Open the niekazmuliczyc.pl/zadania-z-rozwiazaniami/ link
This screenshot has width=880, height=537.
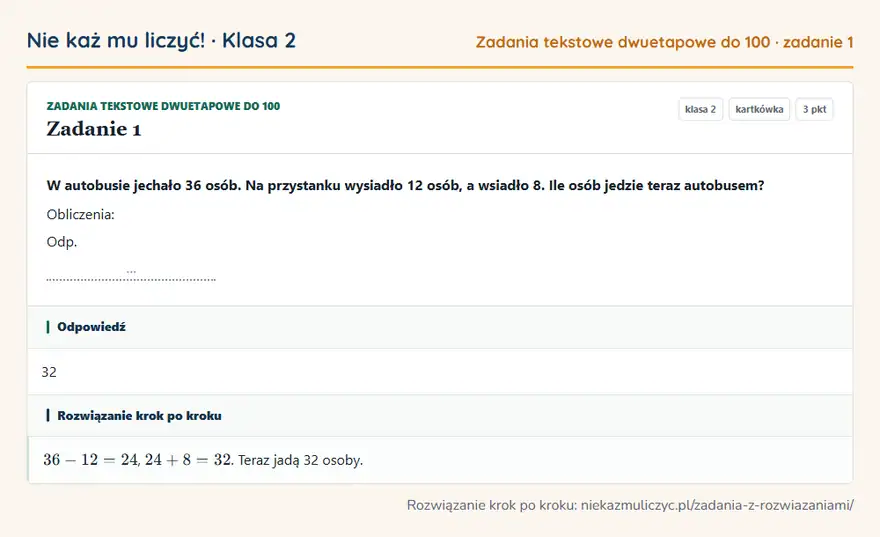click(x=717, y=505)
